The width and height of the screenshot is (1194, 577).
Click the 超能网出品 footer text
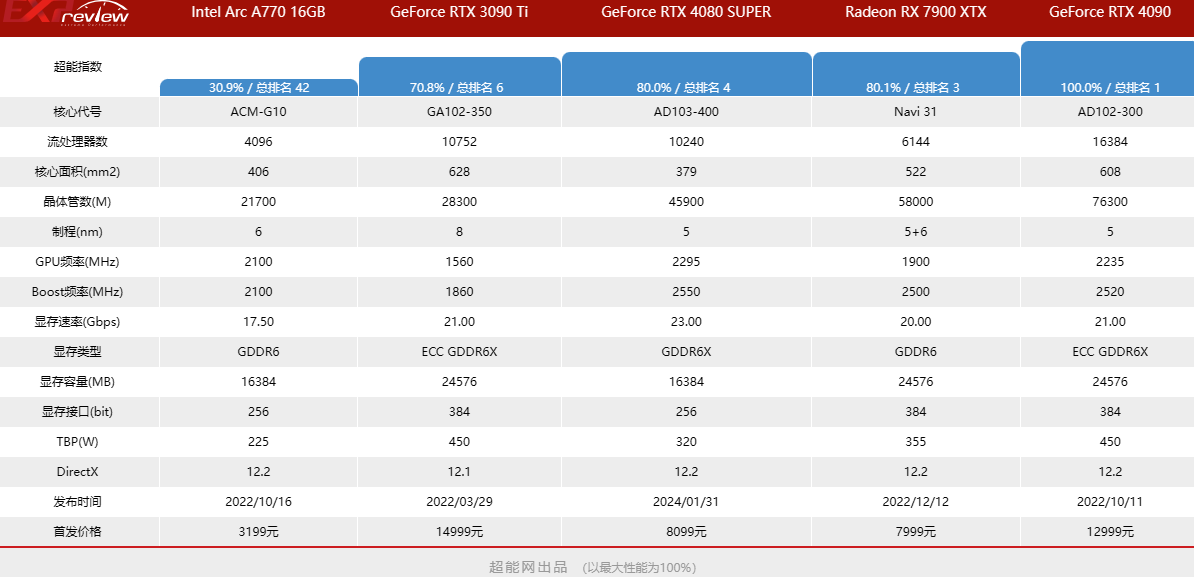coord(528,567)
